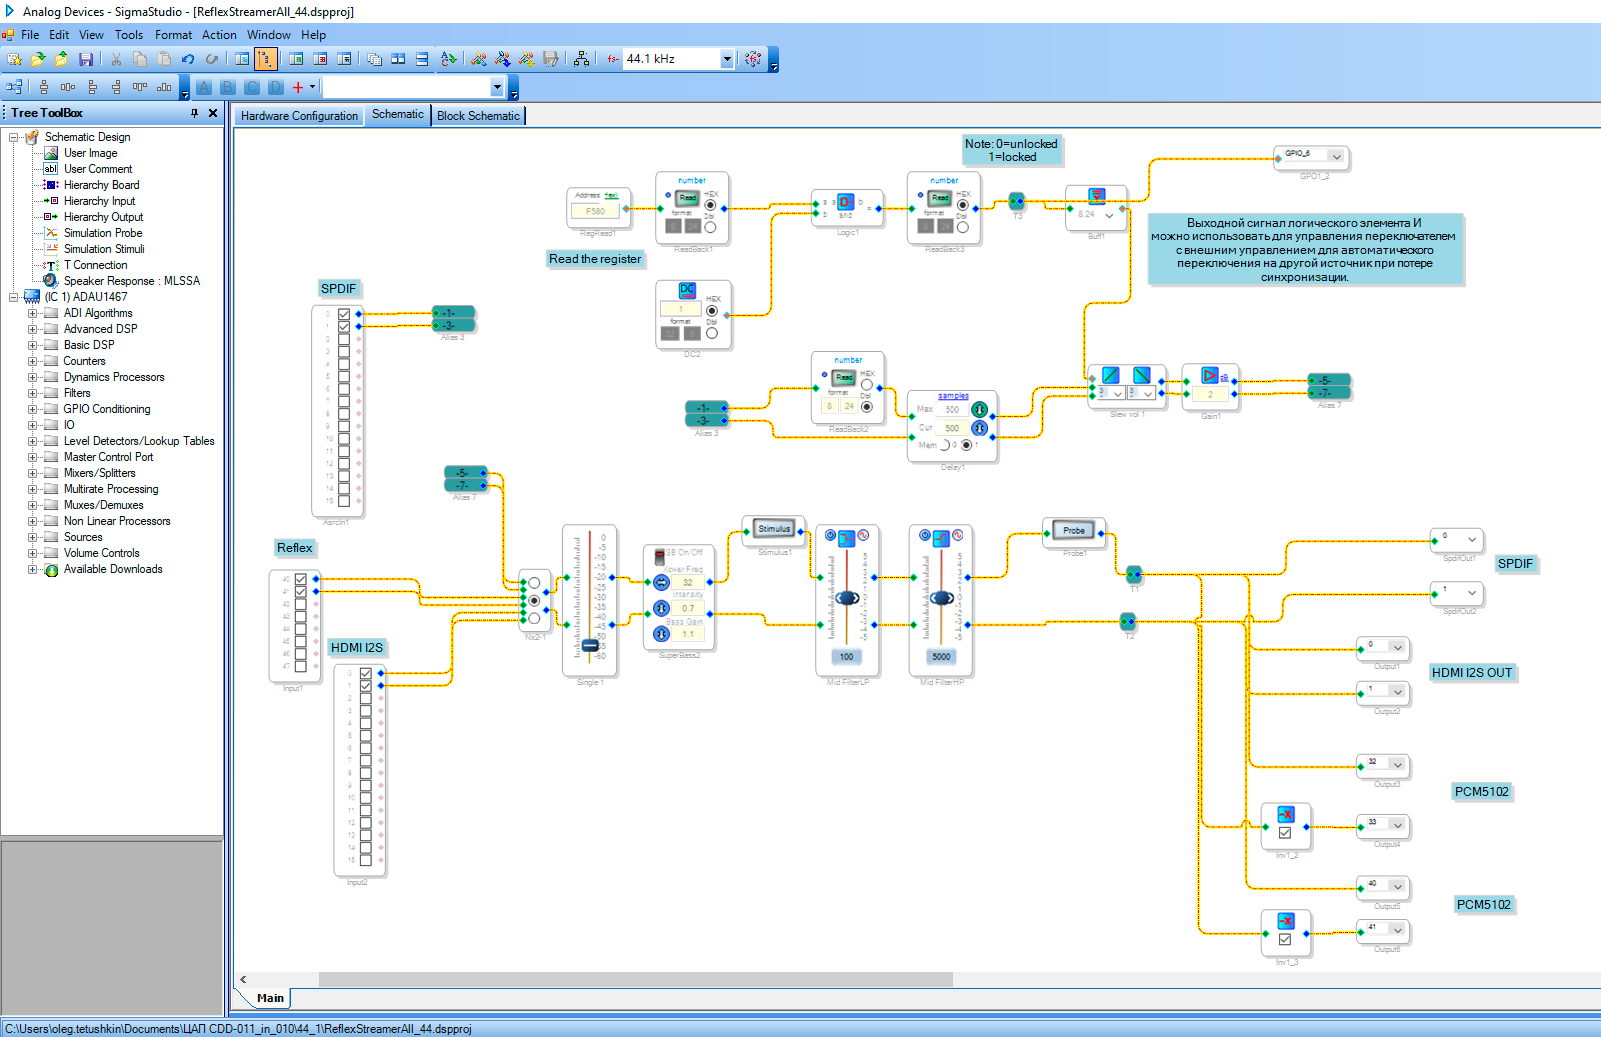Switch to Block Schematic tab
Screen dimensions: 1601x1037
[478, 116]
